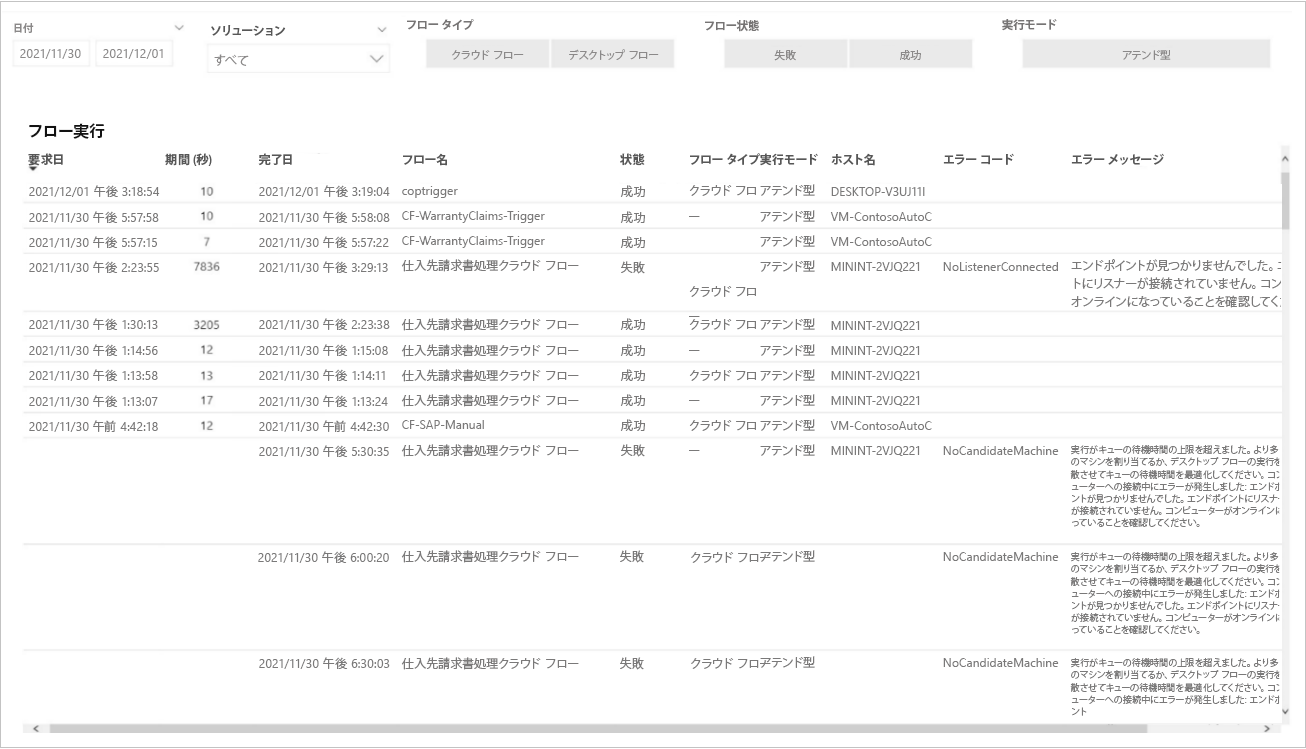This screenshot has width=1306, height=749.
Task: Filter flow state by 成功
Action: 910,55
